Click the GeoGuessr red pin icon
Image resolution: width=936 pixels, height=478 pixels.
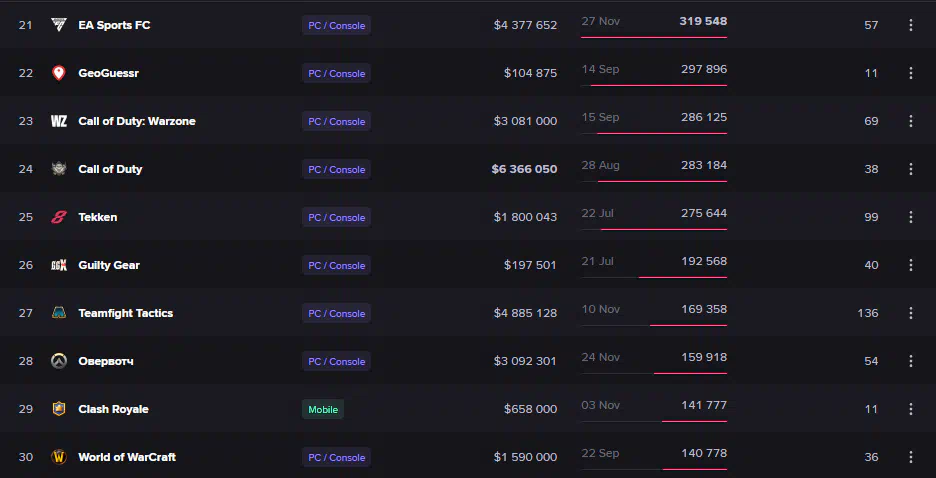point(58,73)
